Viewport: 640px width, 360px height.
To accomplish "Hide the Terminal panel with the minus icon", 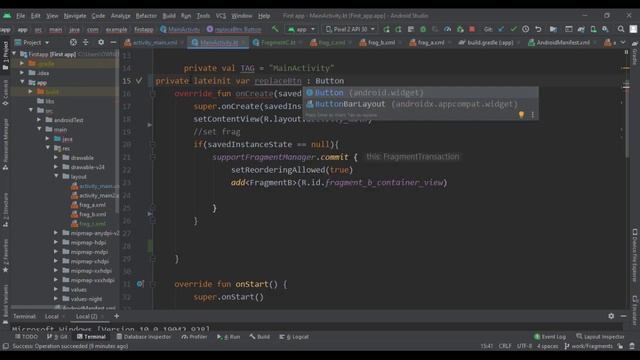I will point(623,316).
